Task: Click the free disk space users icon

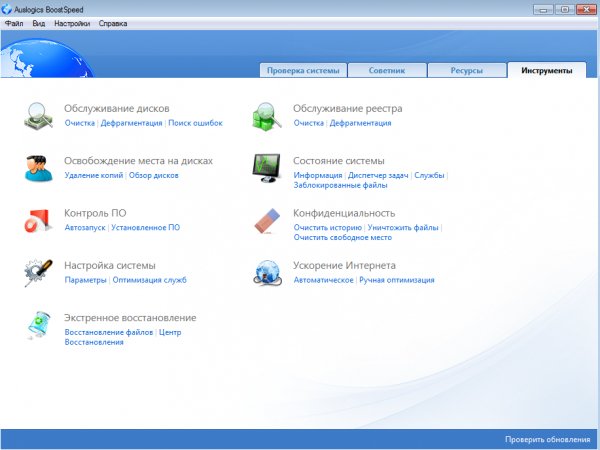Action: pos(38,168)
